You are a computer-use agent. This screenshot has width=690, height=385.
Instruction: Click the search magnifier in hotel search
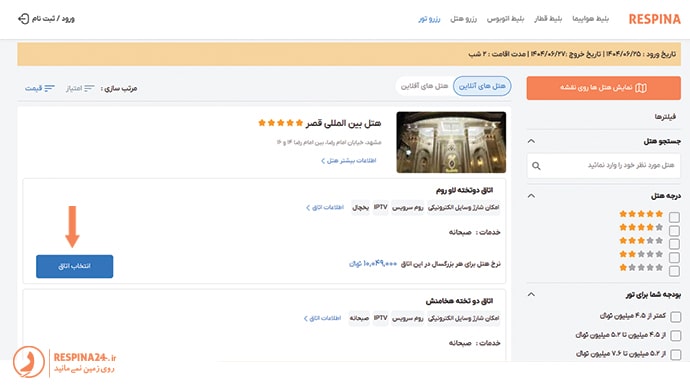tap(536, 166)
